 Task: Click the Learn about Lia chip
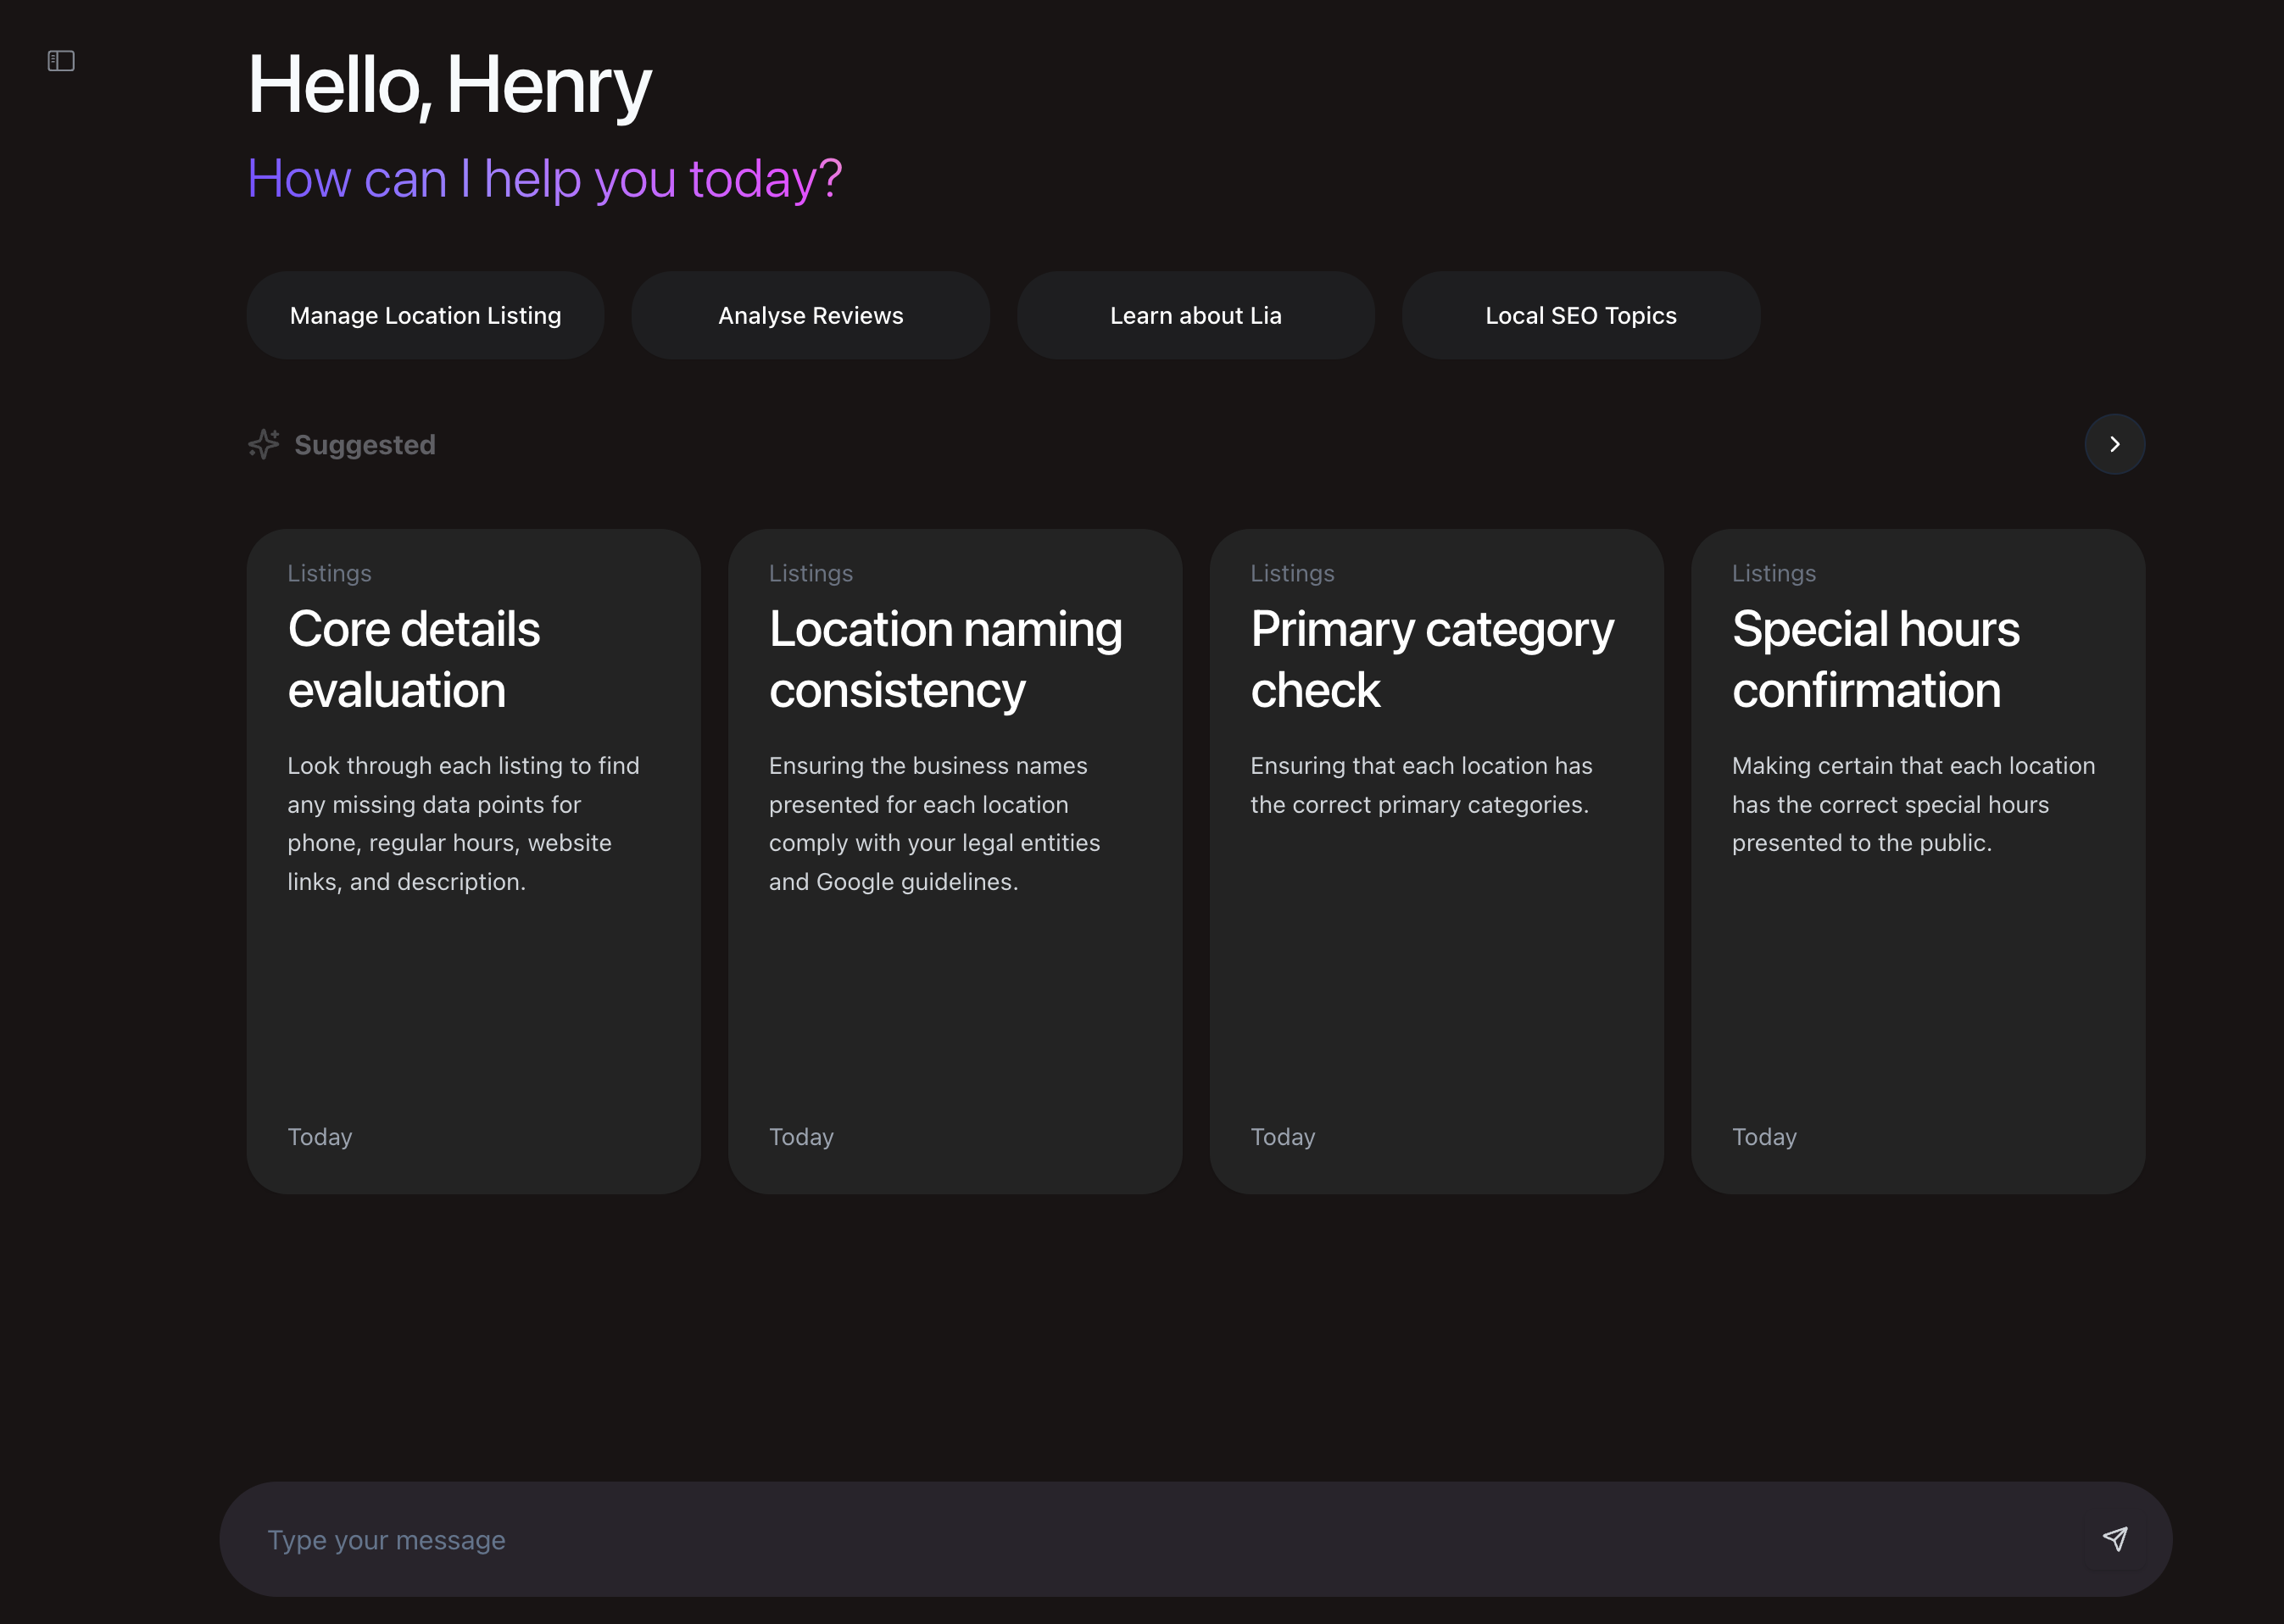click(1196, 315)
